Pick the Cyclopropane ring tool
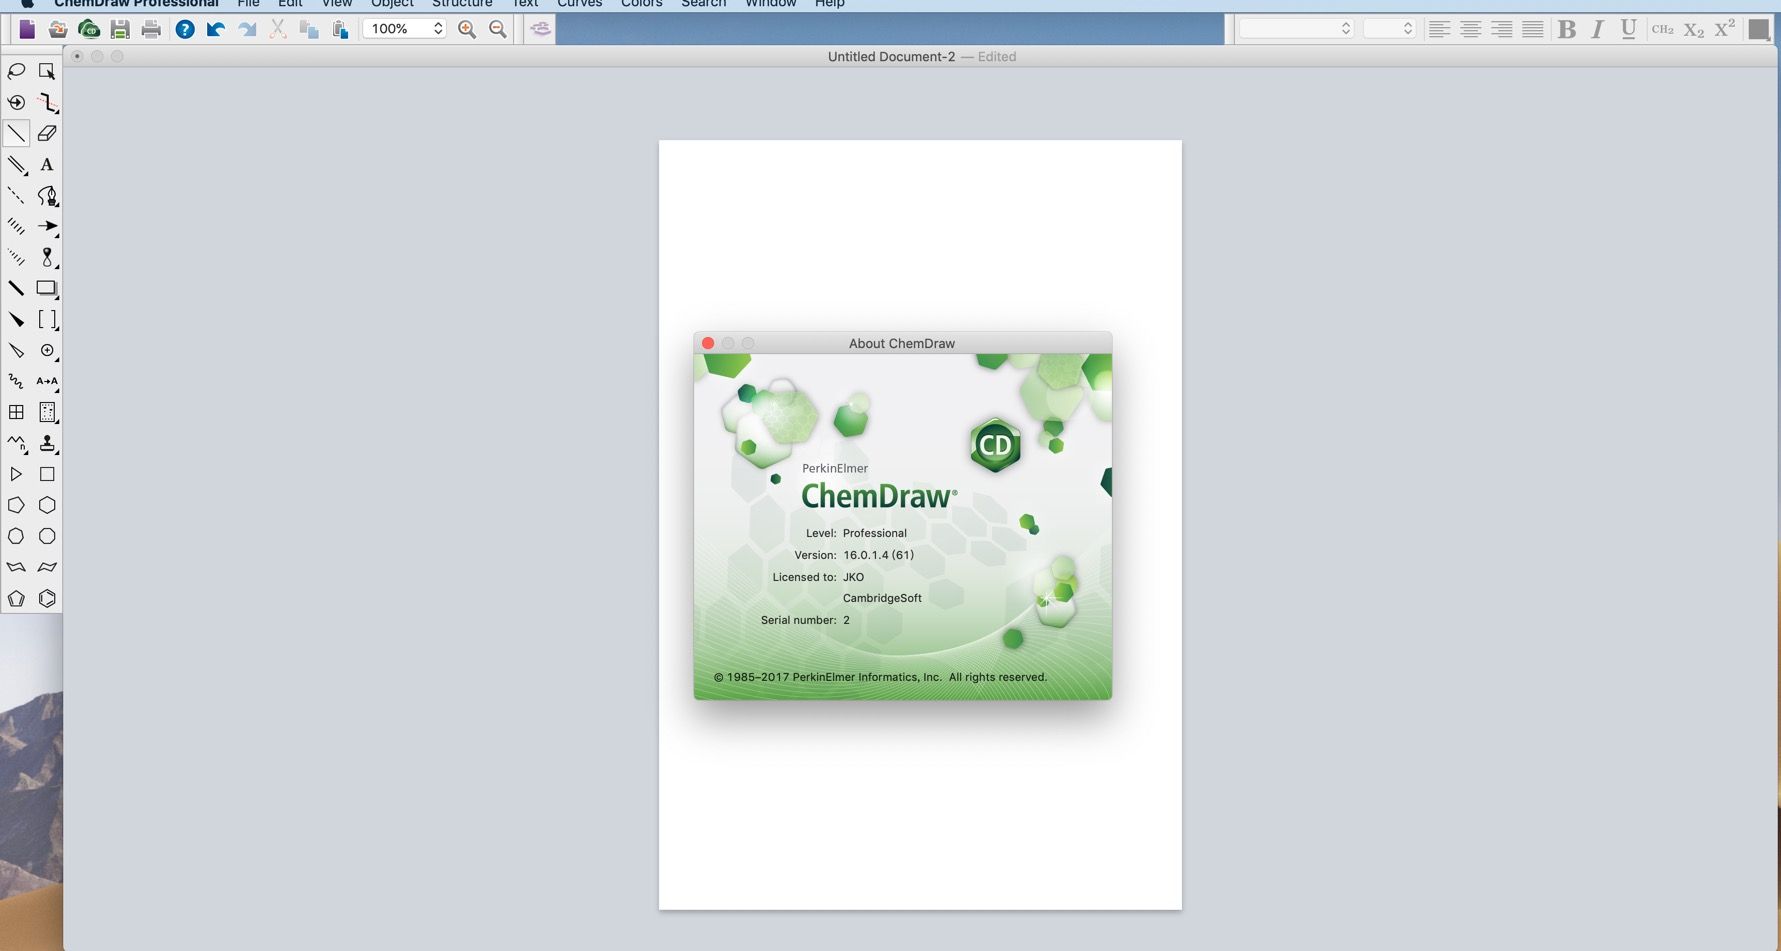Screen dimensions: 1781x951 [16, 474]
